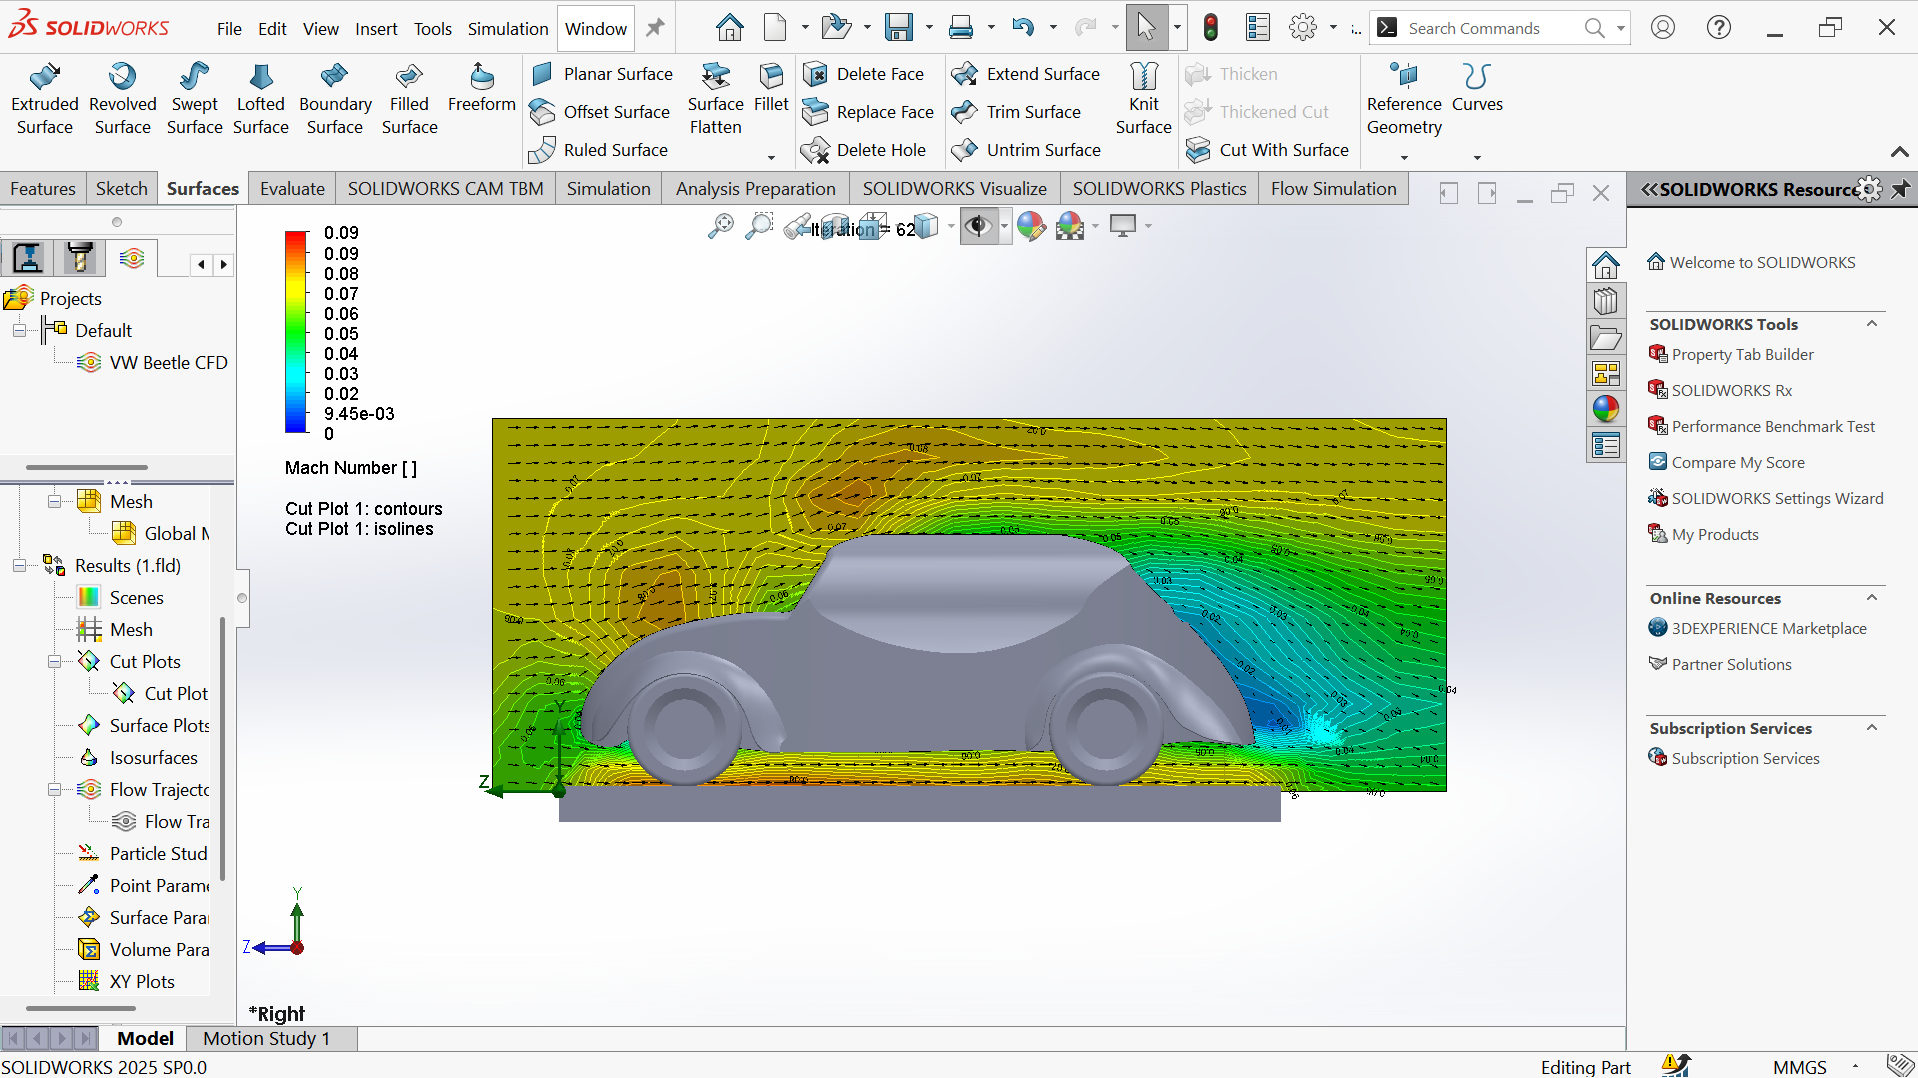Collapse the Cut Plots node

coord(54,662)
